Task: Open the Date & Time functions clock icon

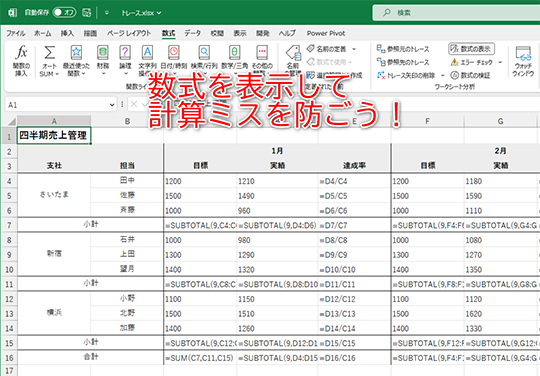Action: [x=174, y=53]
